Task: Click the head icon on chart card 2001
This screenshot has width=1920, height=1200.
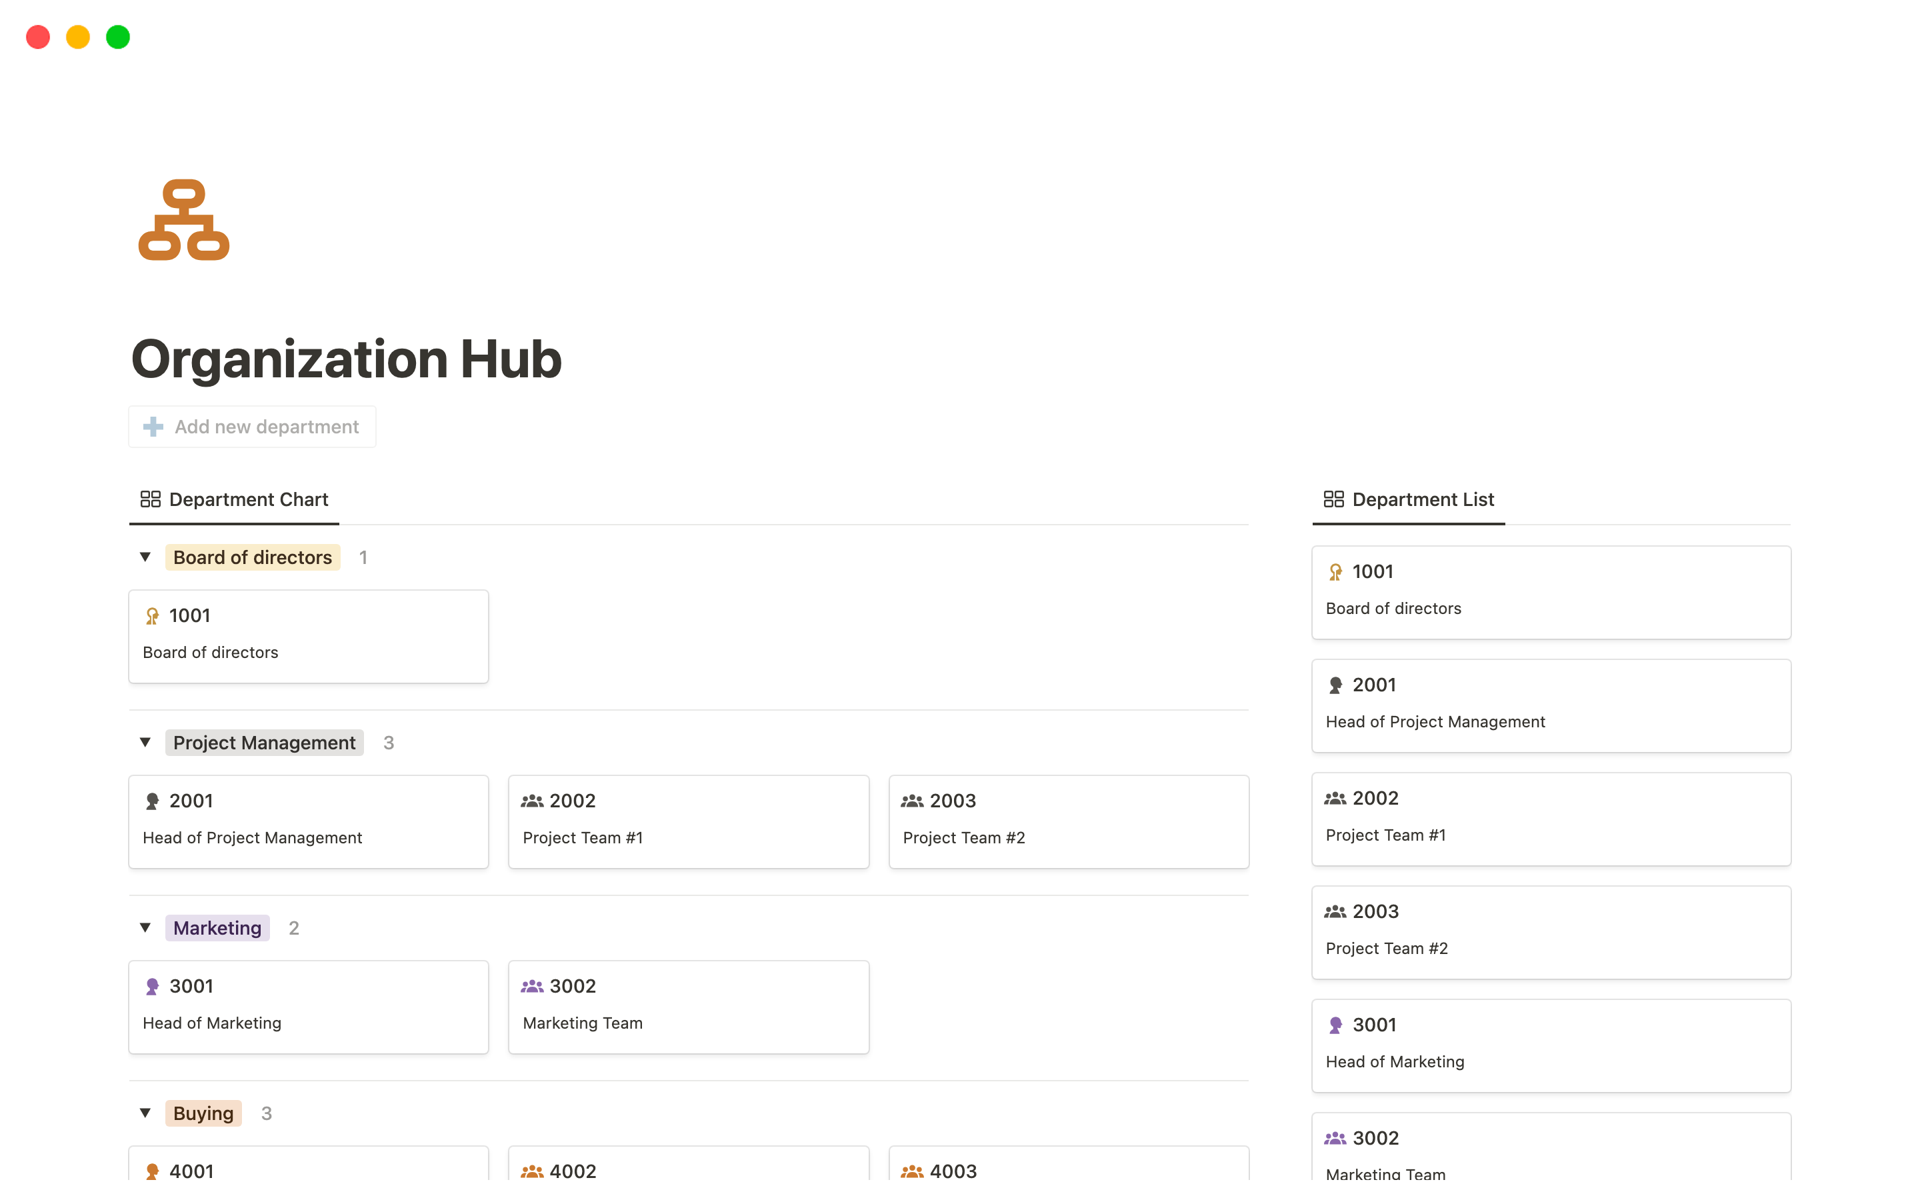Action: coord(152,801)
